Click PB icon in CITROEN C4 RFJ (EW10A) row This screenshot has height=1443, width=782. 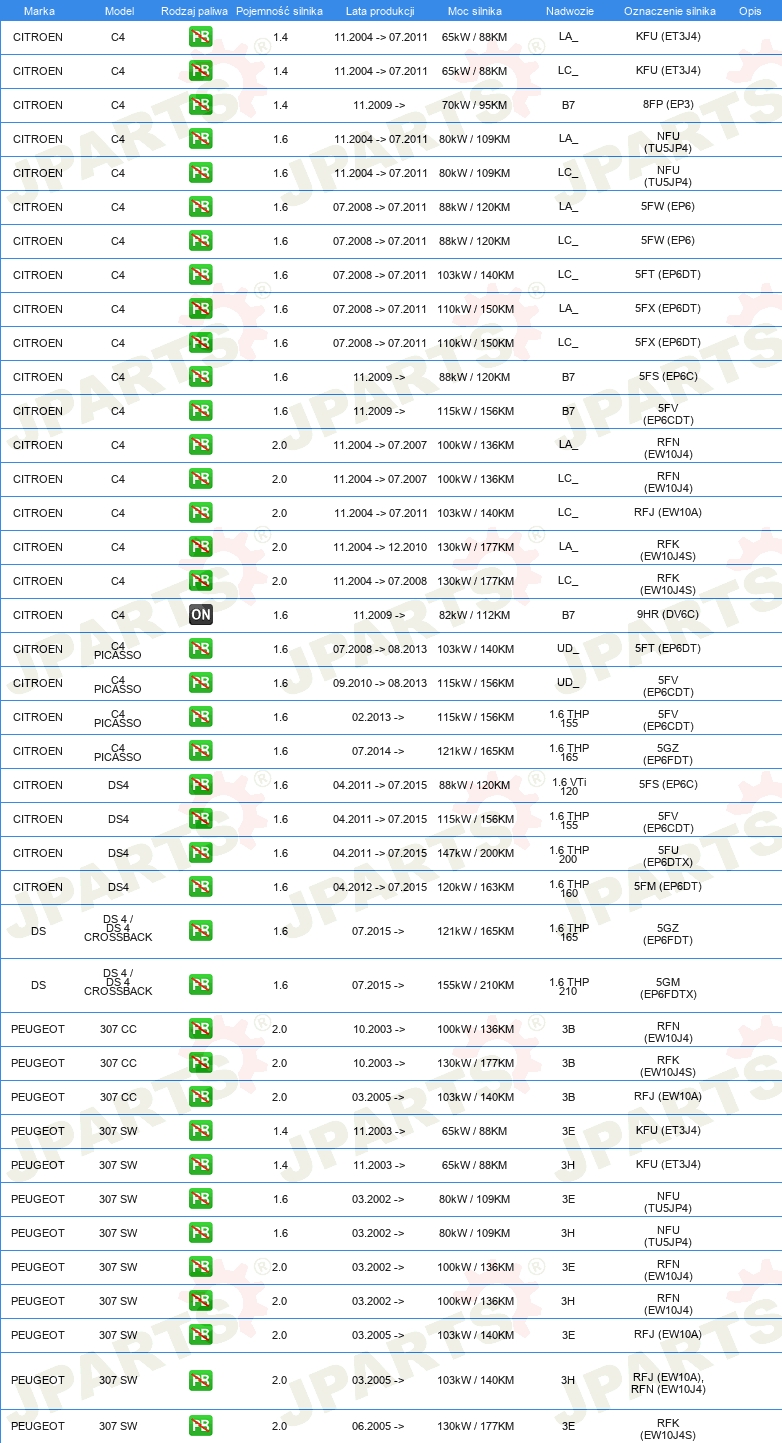click(200, 513)
